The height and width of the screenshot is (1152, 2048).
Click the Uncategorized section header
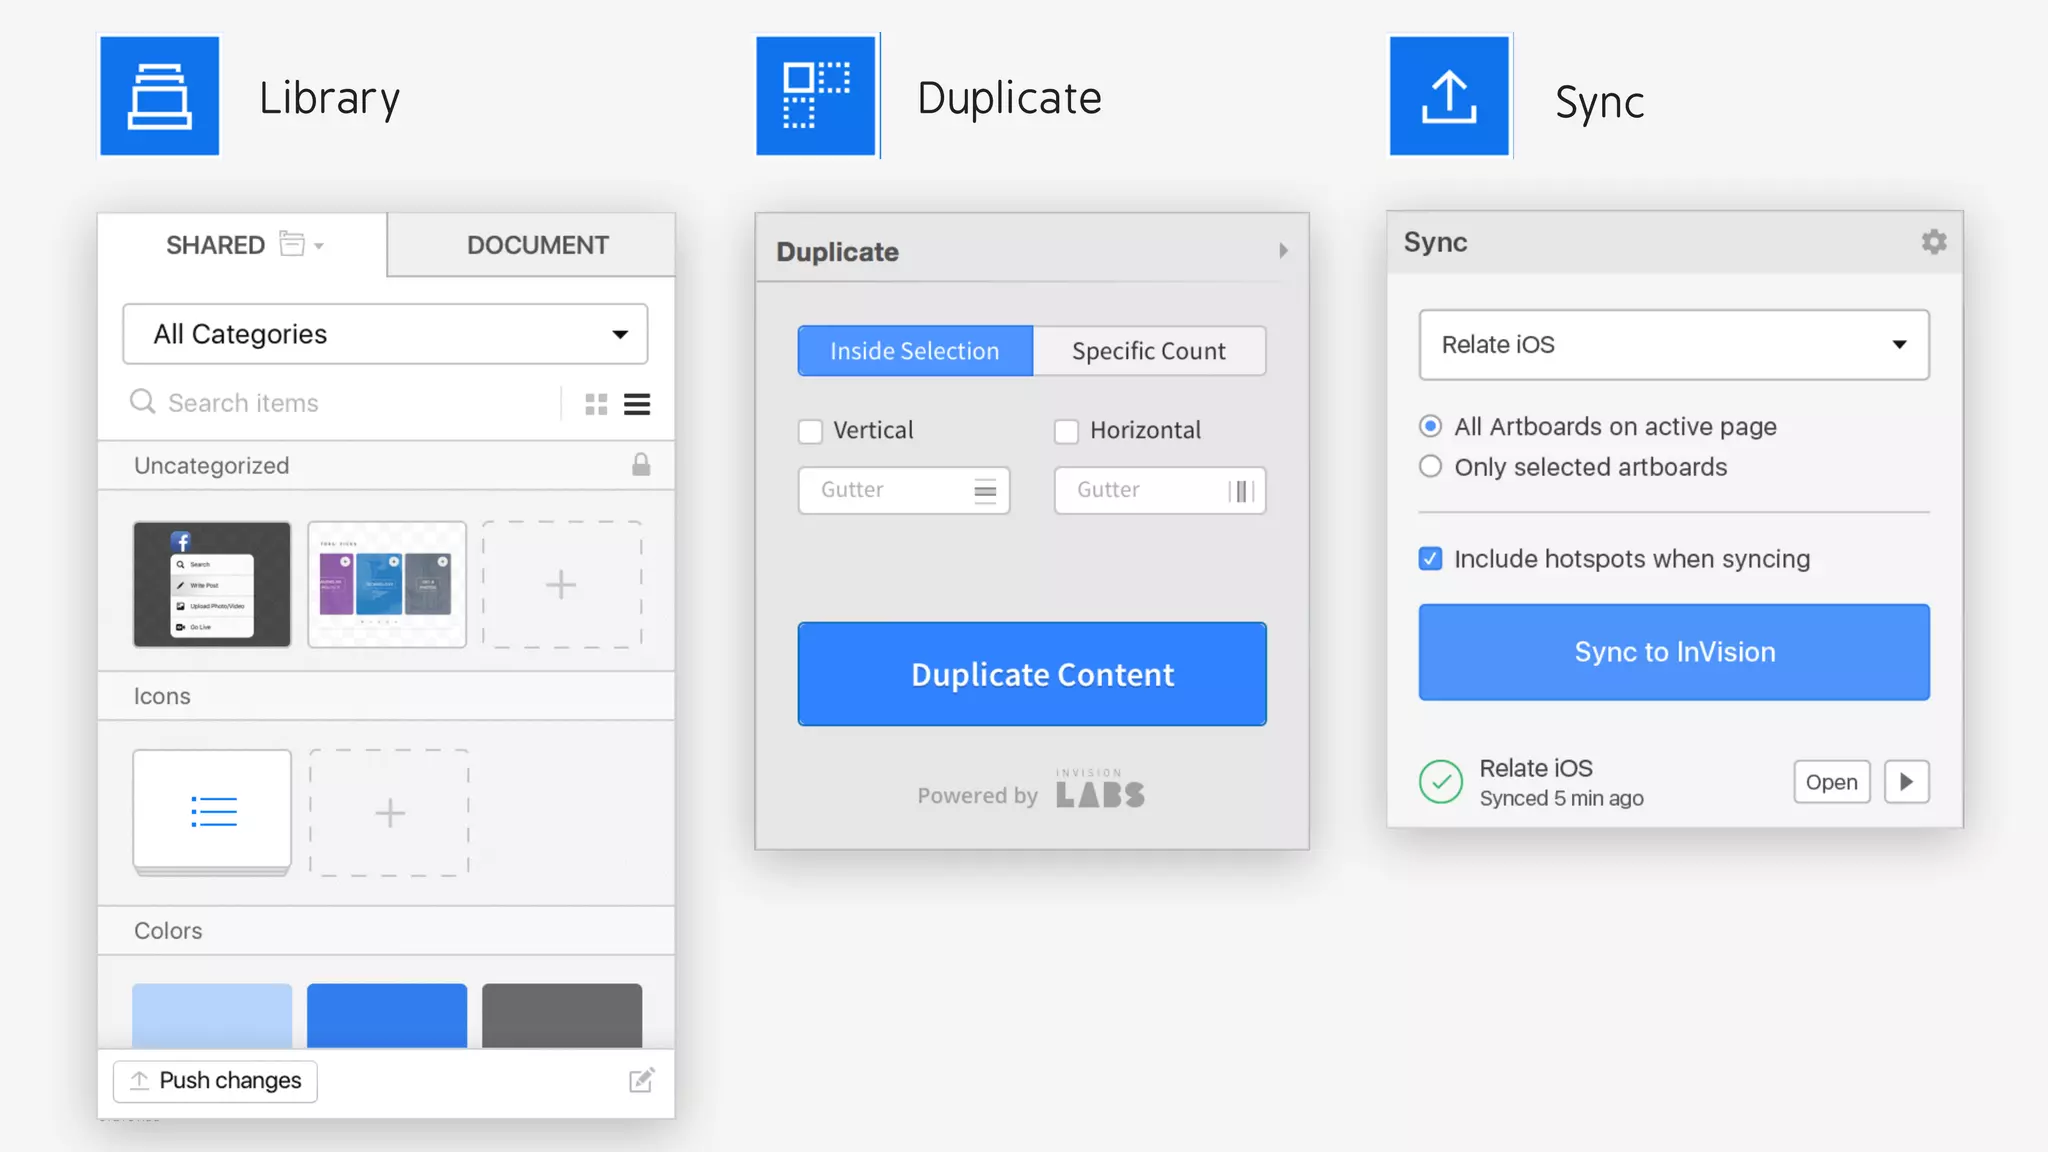point(386,465)
